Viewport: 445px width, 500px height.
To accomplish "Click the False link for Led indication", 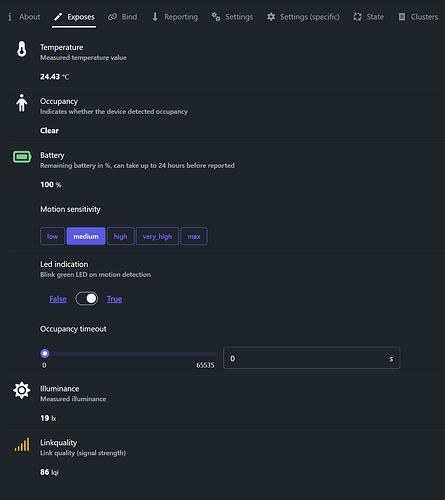I will pos(58,299).
